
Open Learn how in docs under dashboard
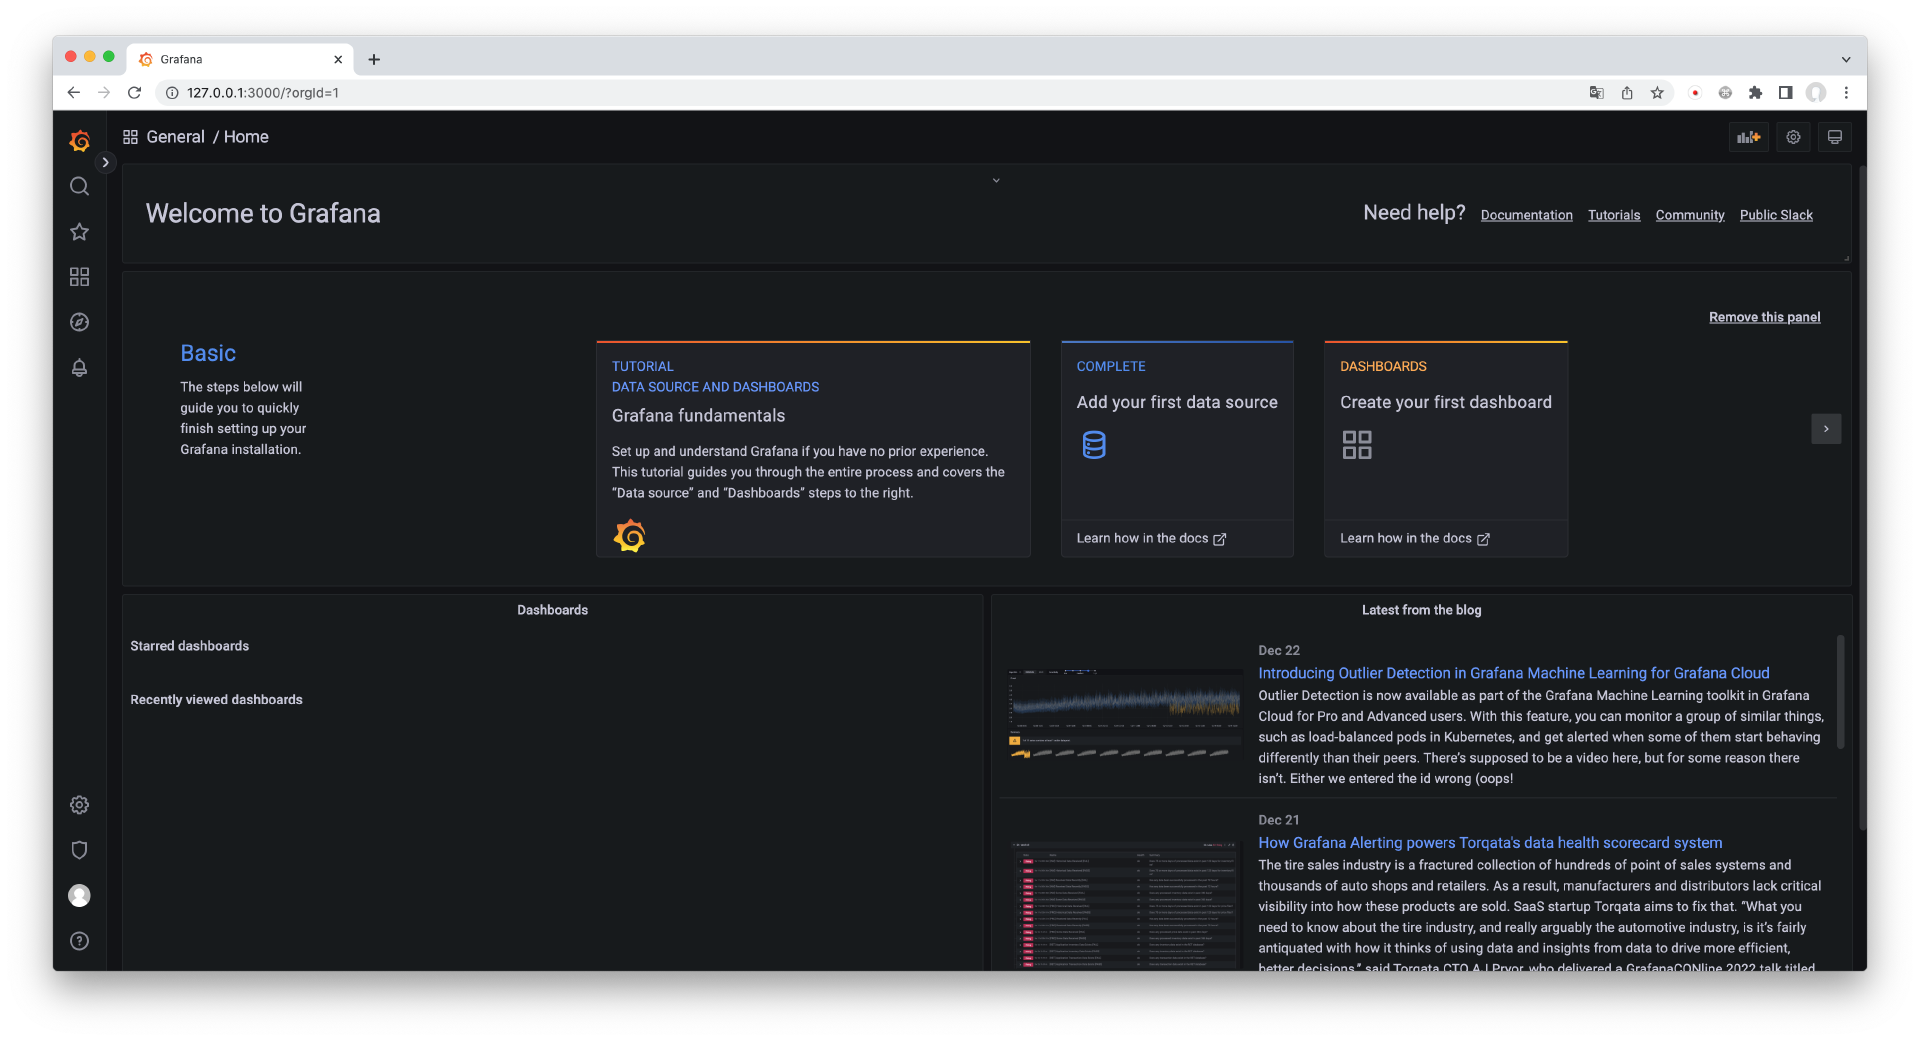pos(1415,538)
